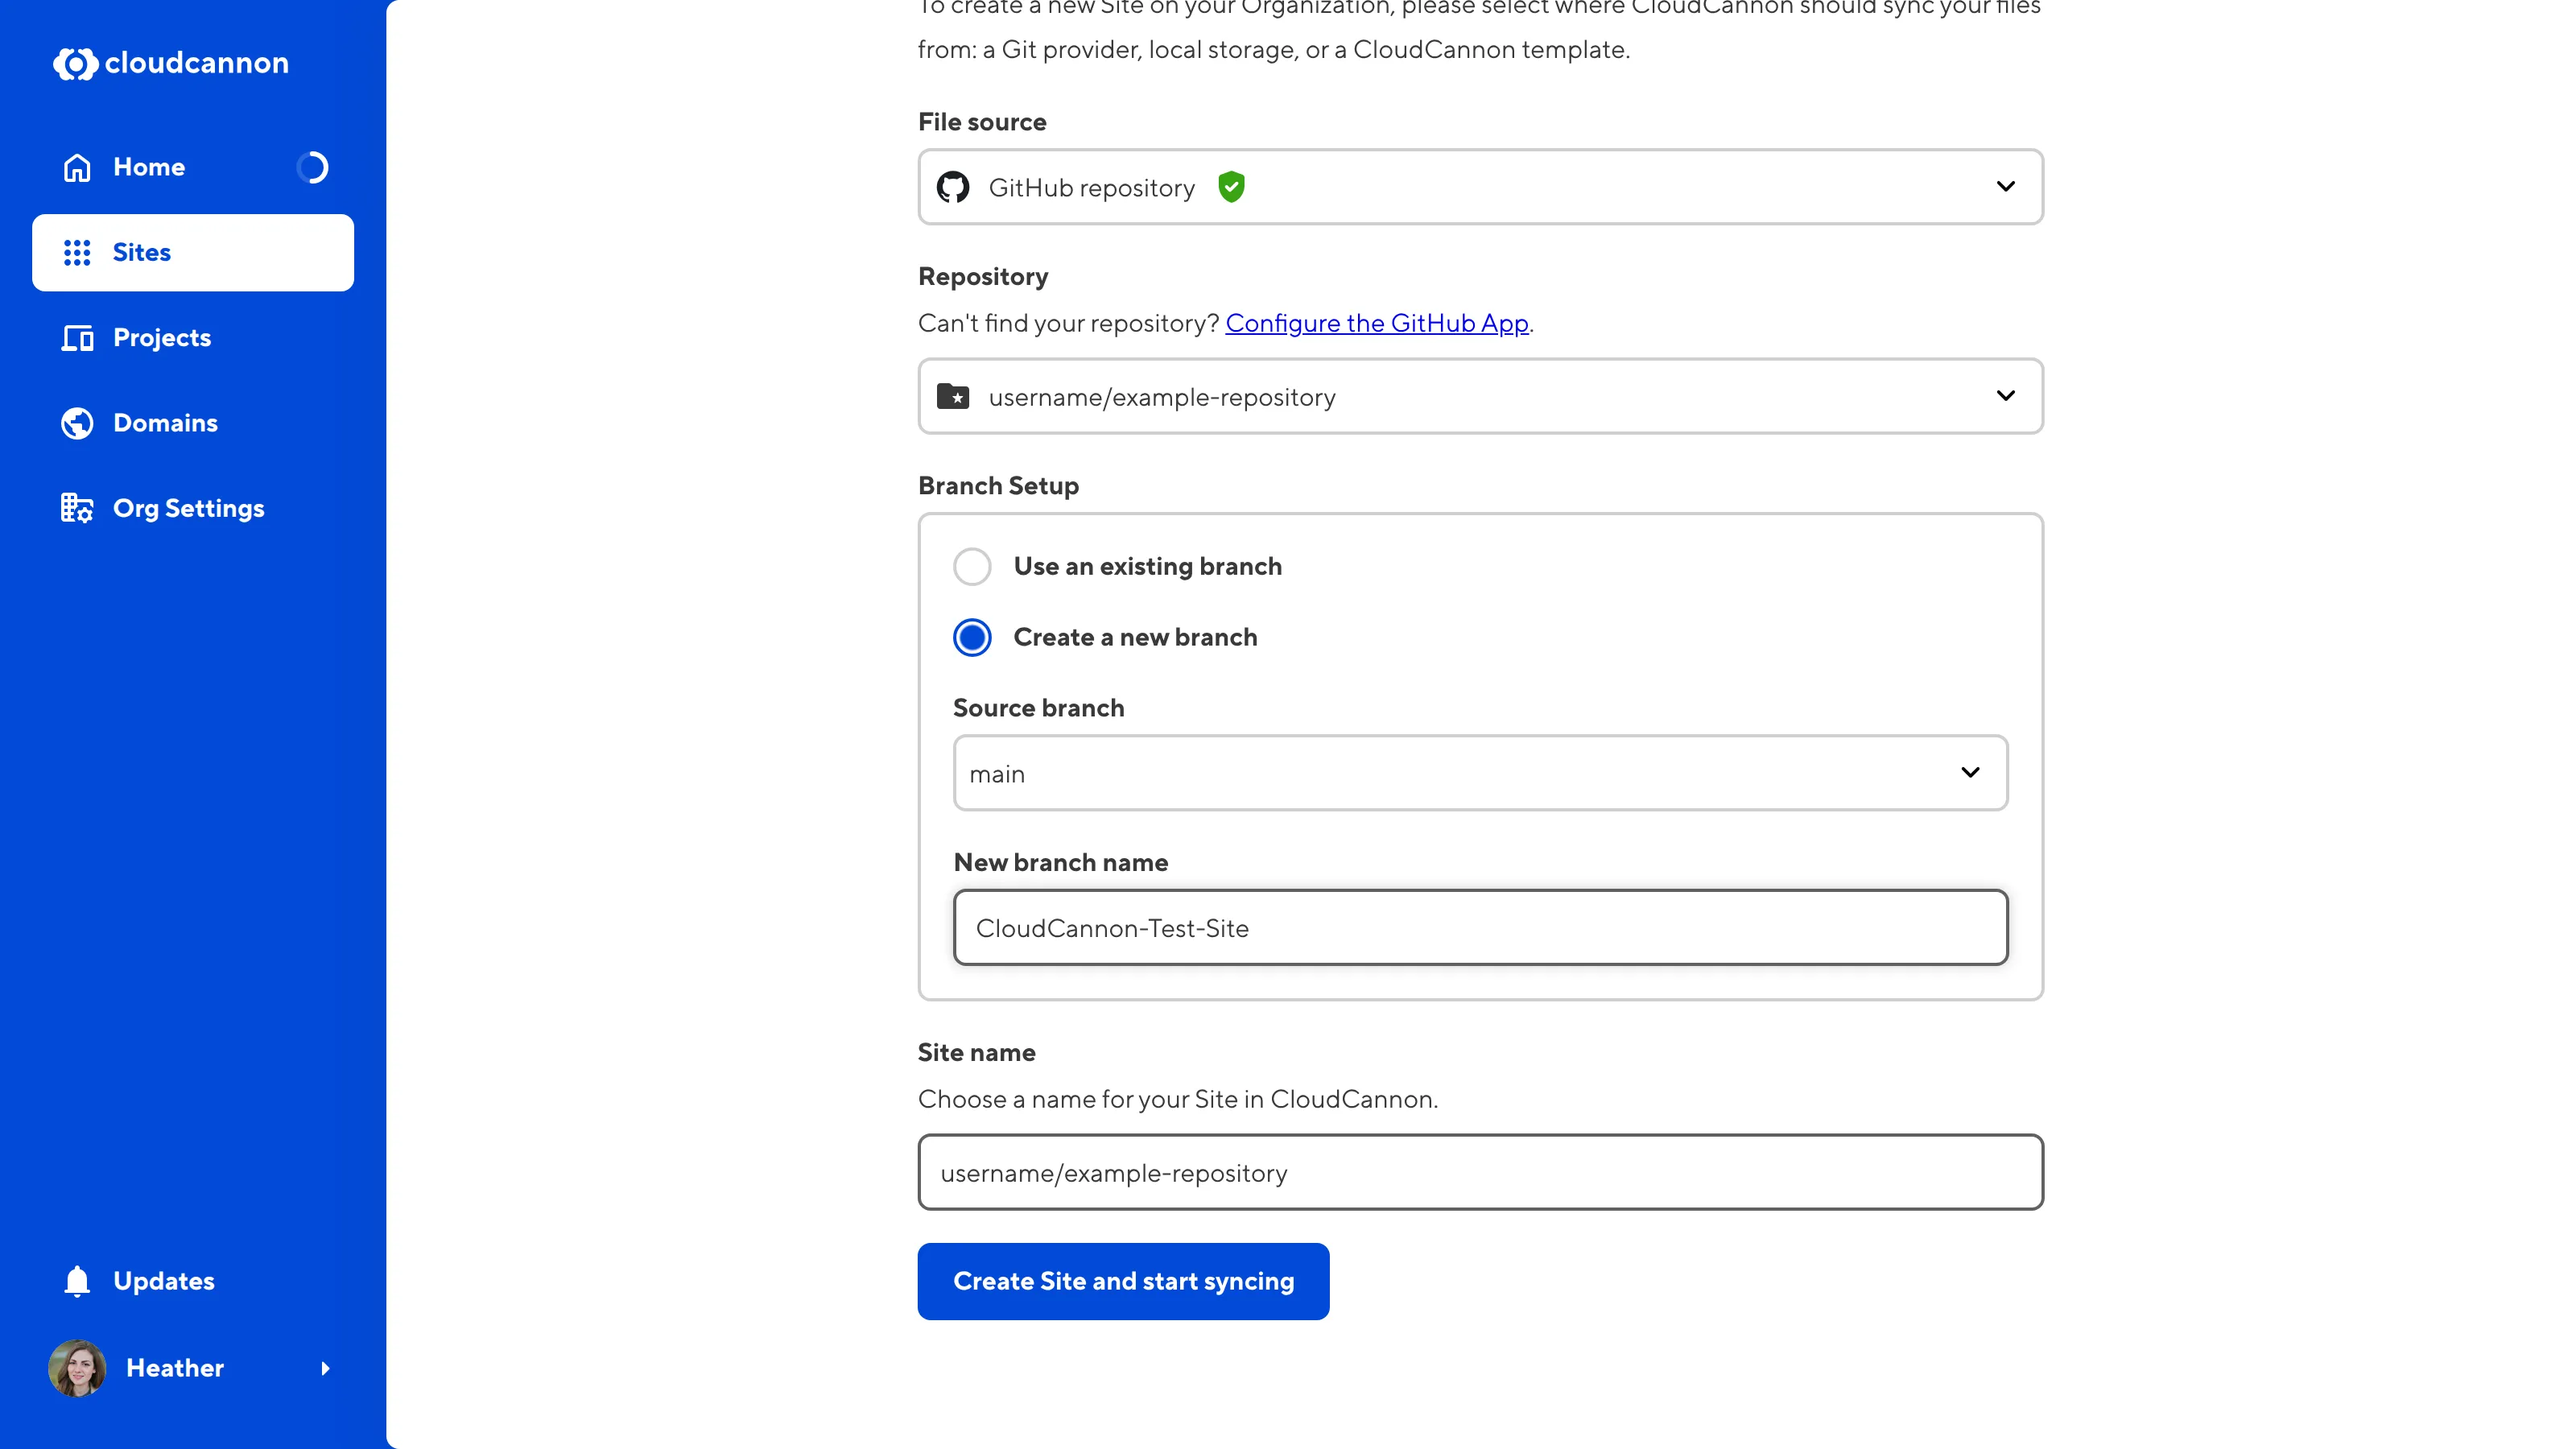Open the Source branch dropdown showing main

pos(1970,773)
